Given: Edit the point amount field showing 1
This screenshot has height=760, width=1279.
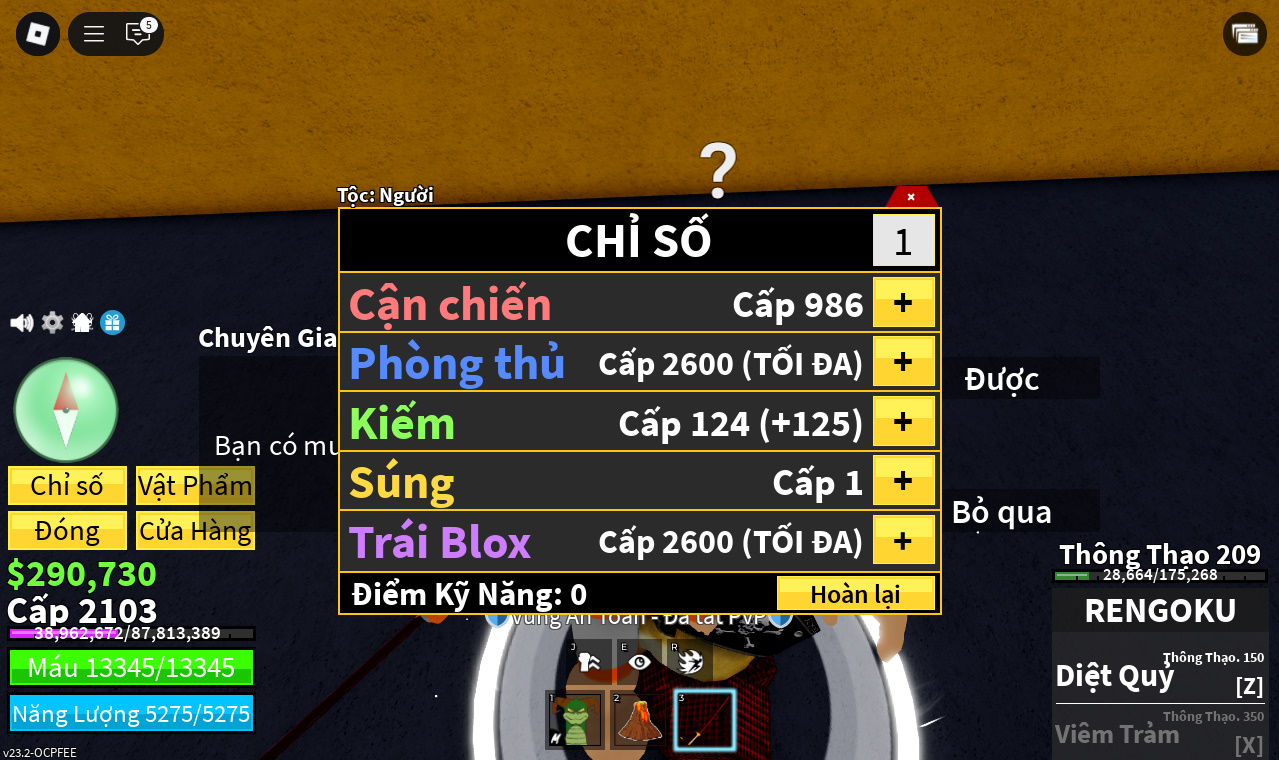Looking at the screenshot, I should coord(904,241).
